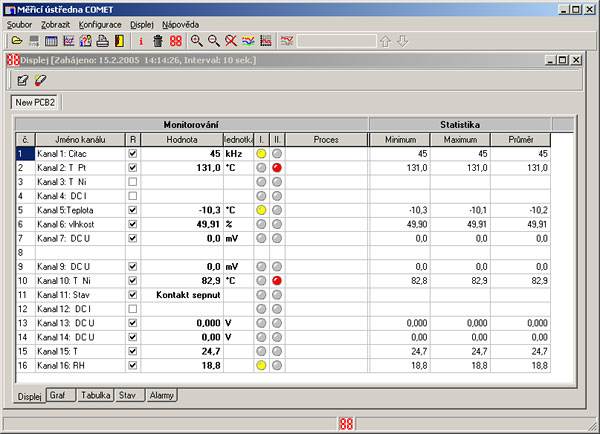
Task: Open the Soubor menu
Action: 19,22
